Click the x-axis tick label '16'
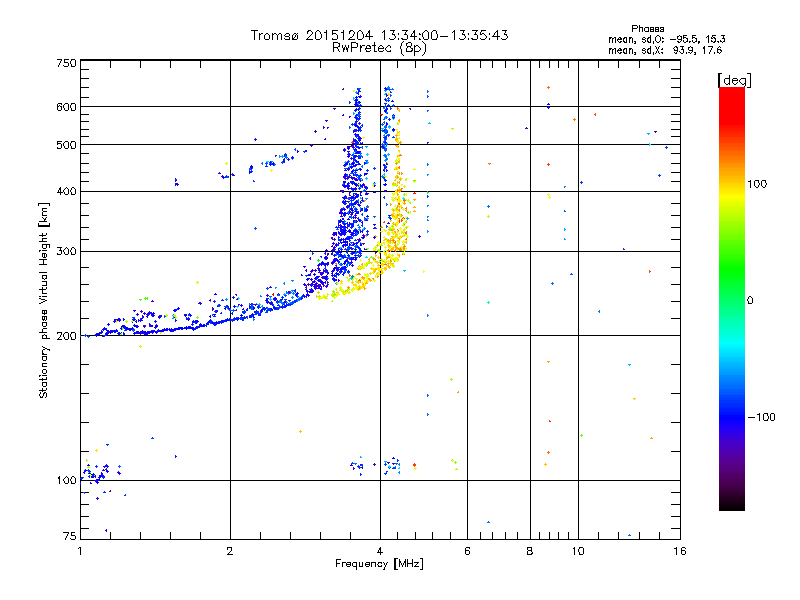This screenshot has width=800, height=600. pos(680,551)
